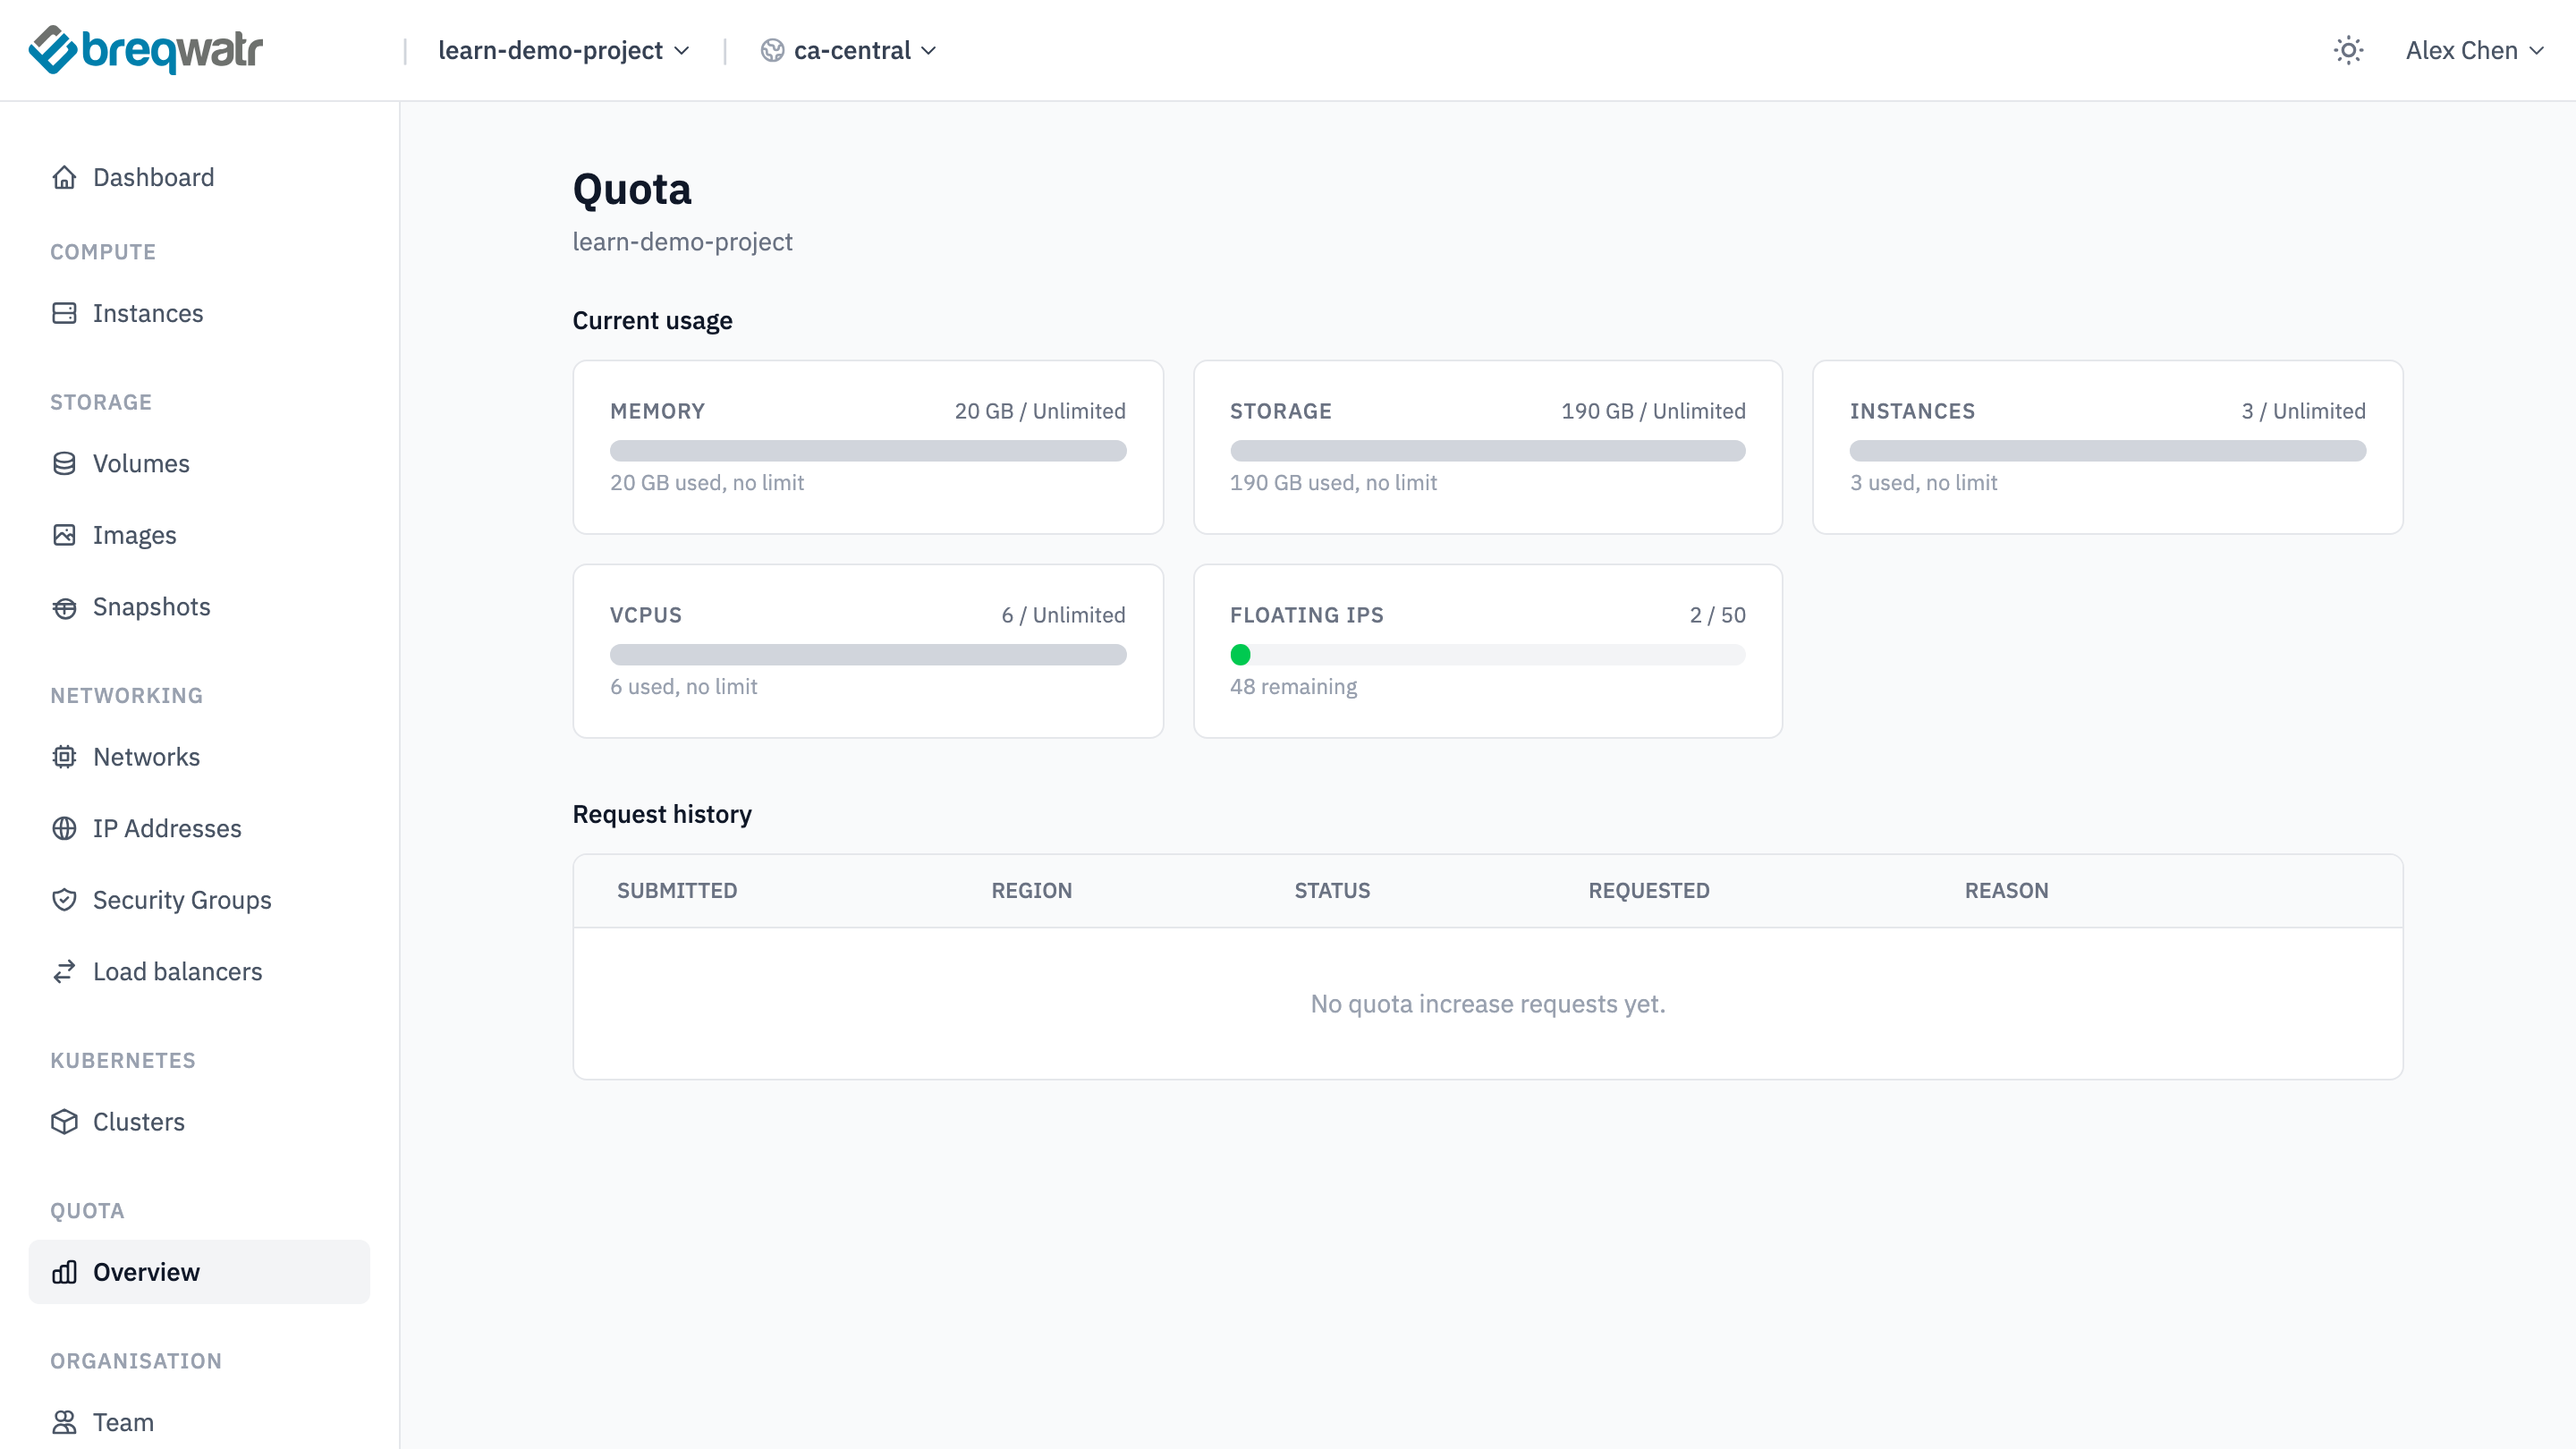Open Team under Organisation
The height and width of the screenshot is (1449, 2576).
pyautogui.click(x=199, y=1422)
